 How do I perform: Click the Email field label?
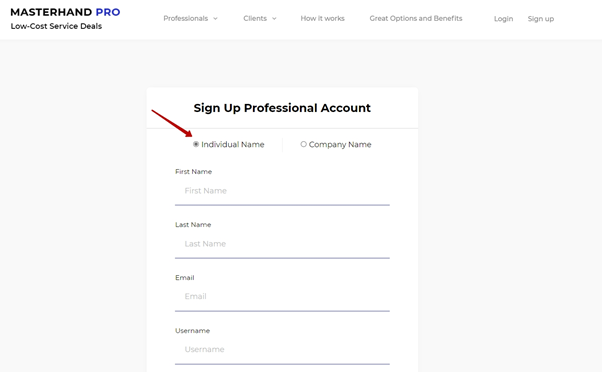185,278
